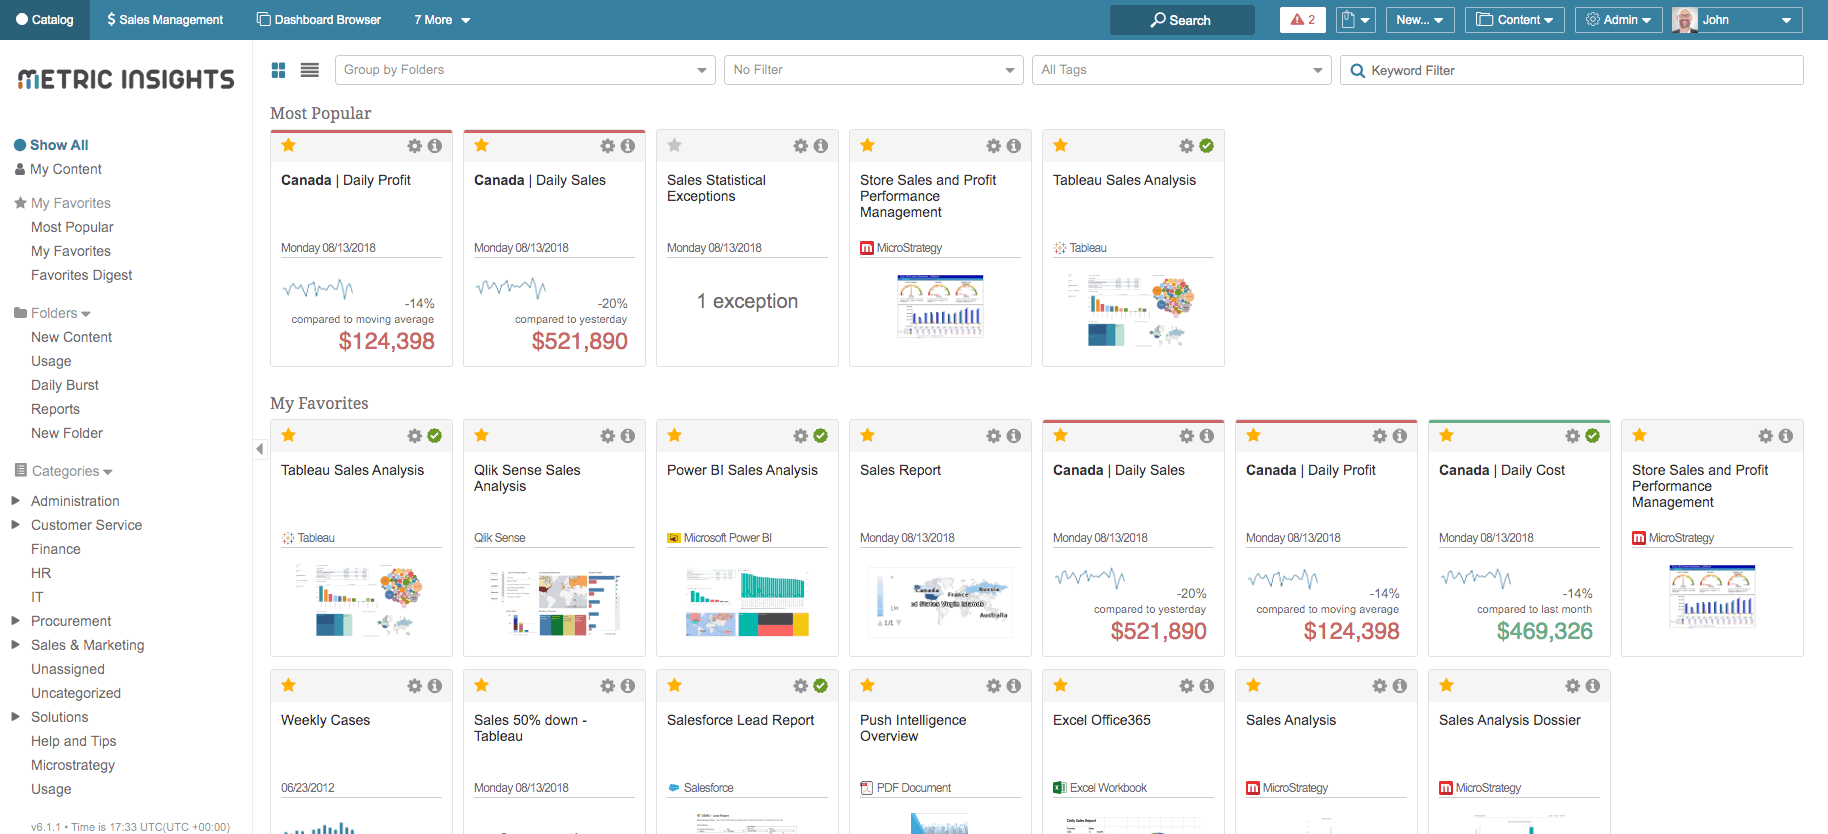Unfavorite Tableau Sales Analysis in Most Popular
The width and height of the screenshot is (1828, 834).
(1061, 145)
